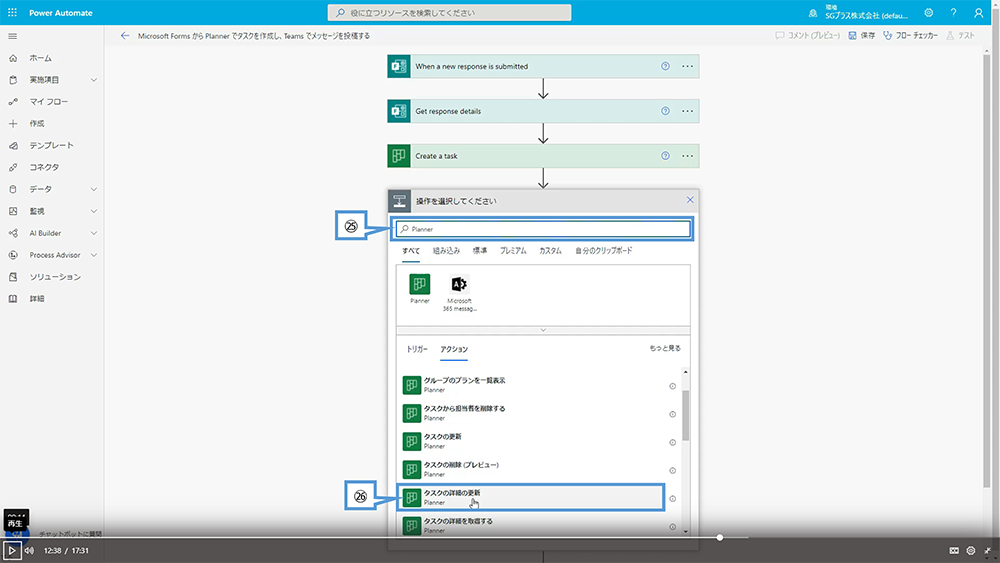This screenshot has width=1000, height=563.
Task: Click the back arrow beside flow title
Action: (124, 36)
